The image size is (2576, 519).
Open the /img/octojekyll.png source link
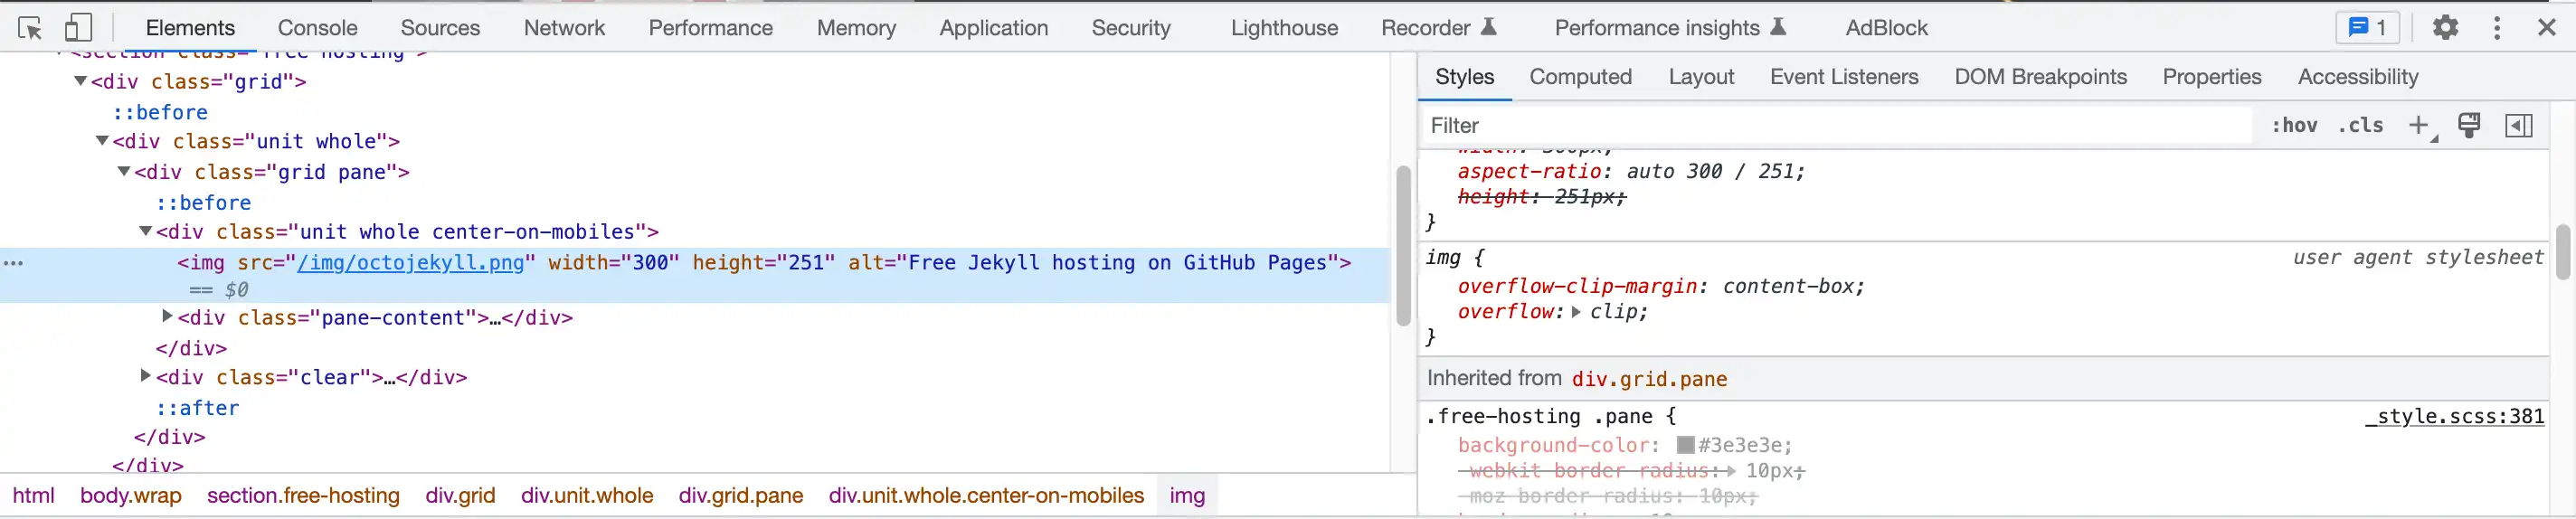click(410, 263)
